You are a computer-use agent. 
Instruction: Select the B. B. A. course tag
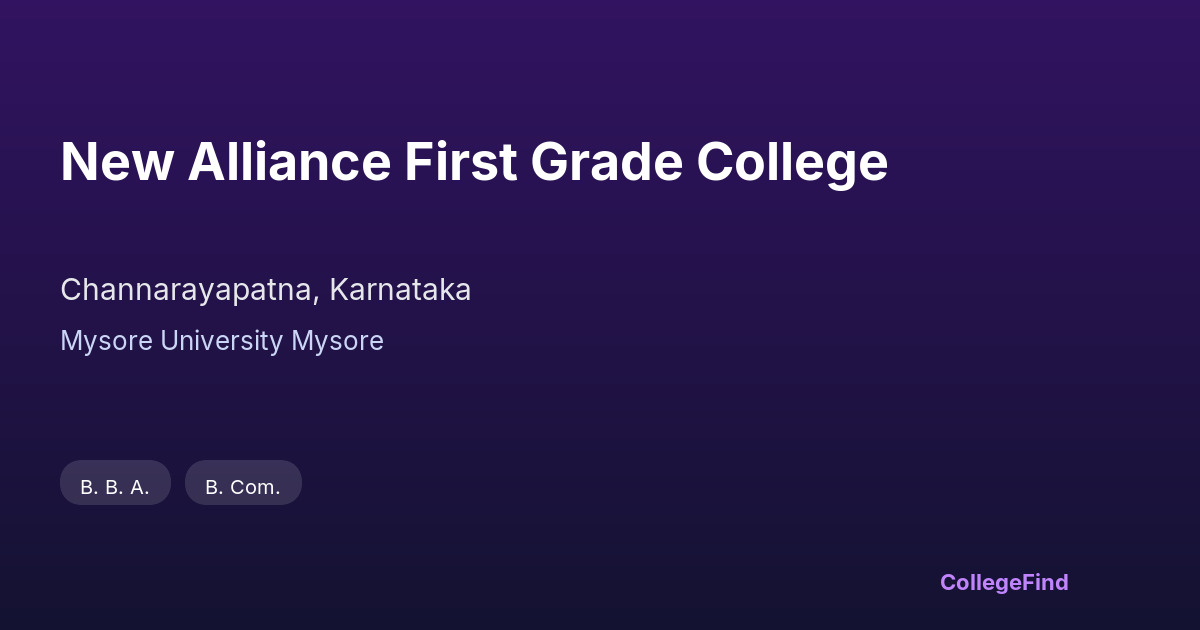tap(115, 486)
